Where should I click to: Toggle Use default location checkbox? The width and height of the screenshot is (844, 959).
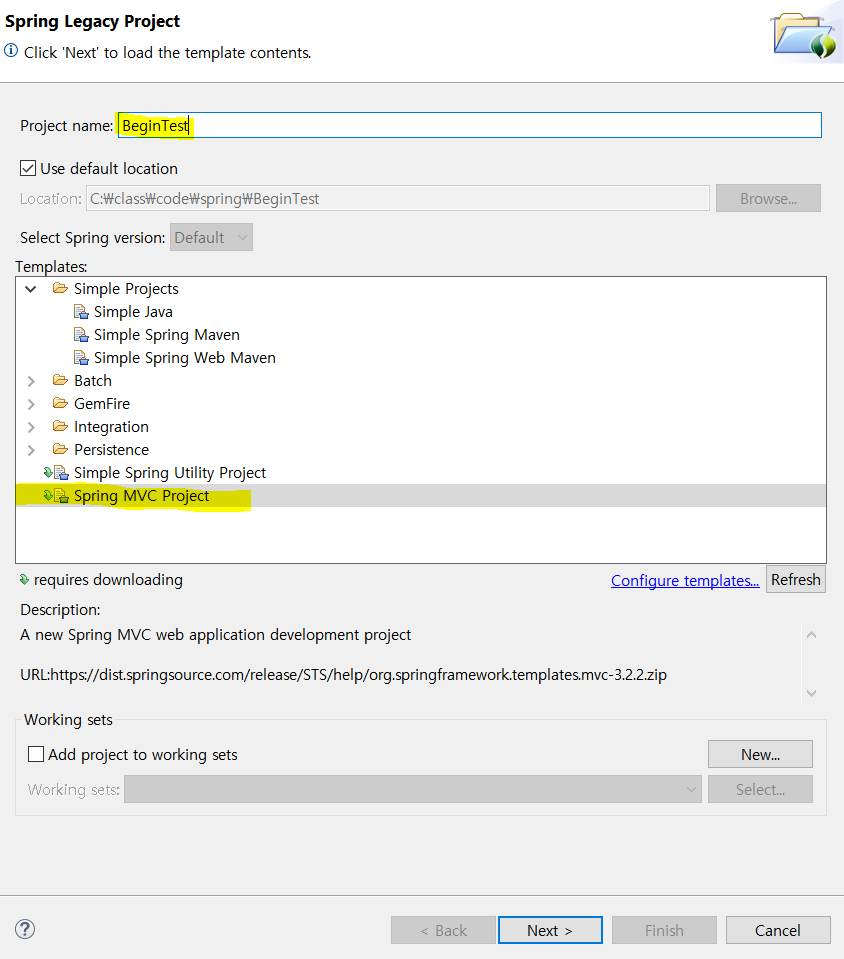tap(28, 168)
